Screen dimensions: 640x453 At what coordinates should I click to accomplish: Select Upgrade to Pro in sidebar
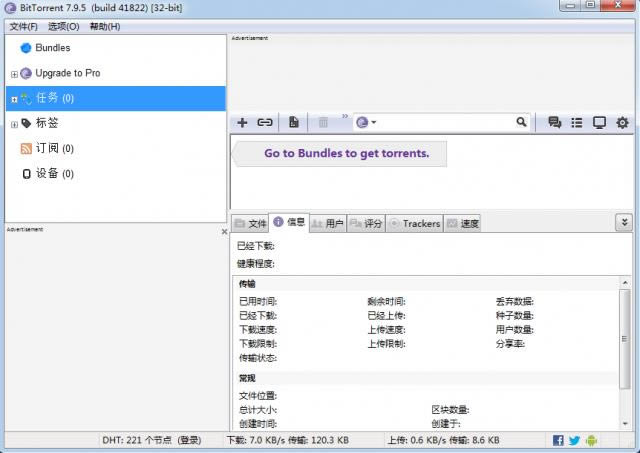click(68, 73)
